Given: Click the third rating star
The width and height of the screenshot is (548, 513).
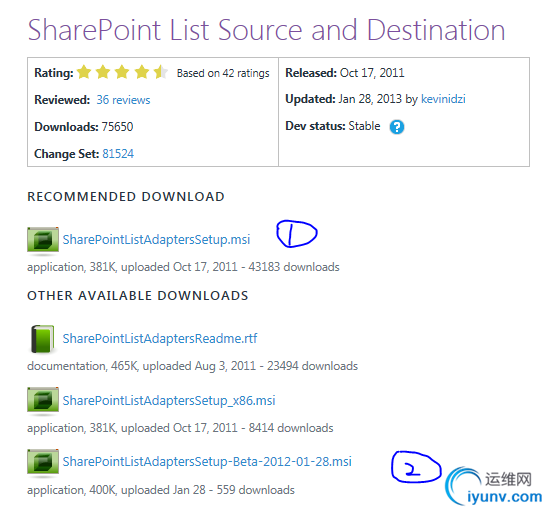Looking at the screenshot, I should coord(122,72).
